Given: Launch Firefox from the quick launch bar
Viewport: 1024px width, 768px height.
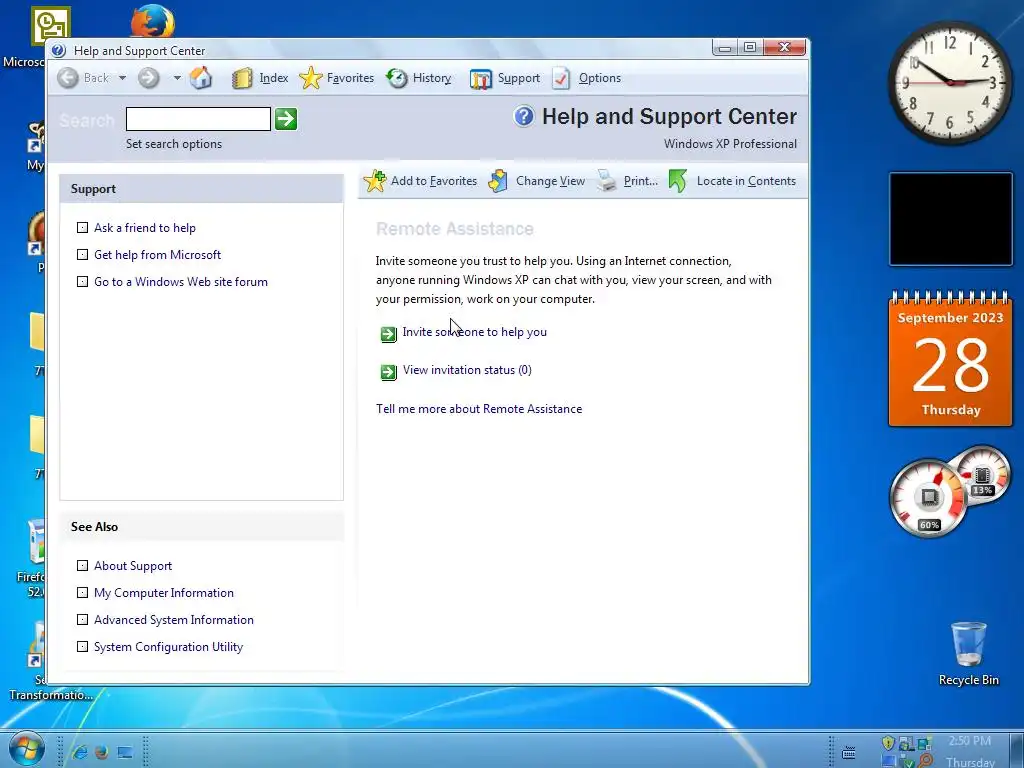Looking at the screenshot, I should (x=101, y=752).
